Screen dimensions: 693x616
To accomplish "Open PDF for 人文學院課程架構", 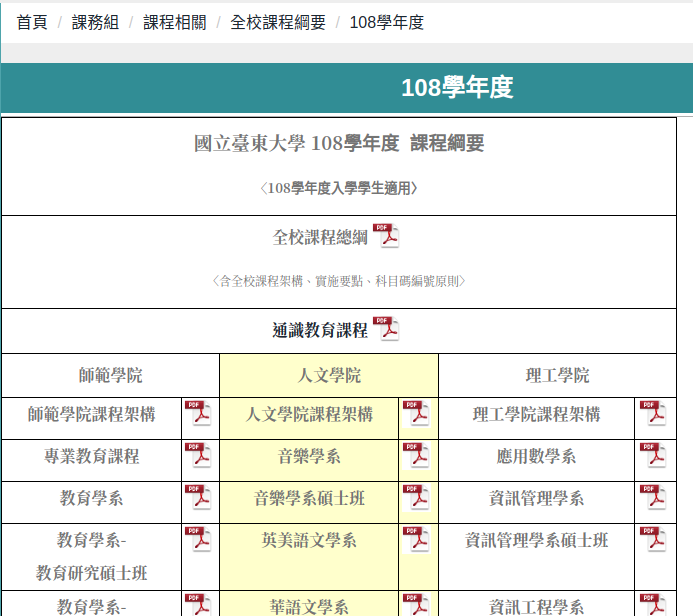I will coord(416,413).
